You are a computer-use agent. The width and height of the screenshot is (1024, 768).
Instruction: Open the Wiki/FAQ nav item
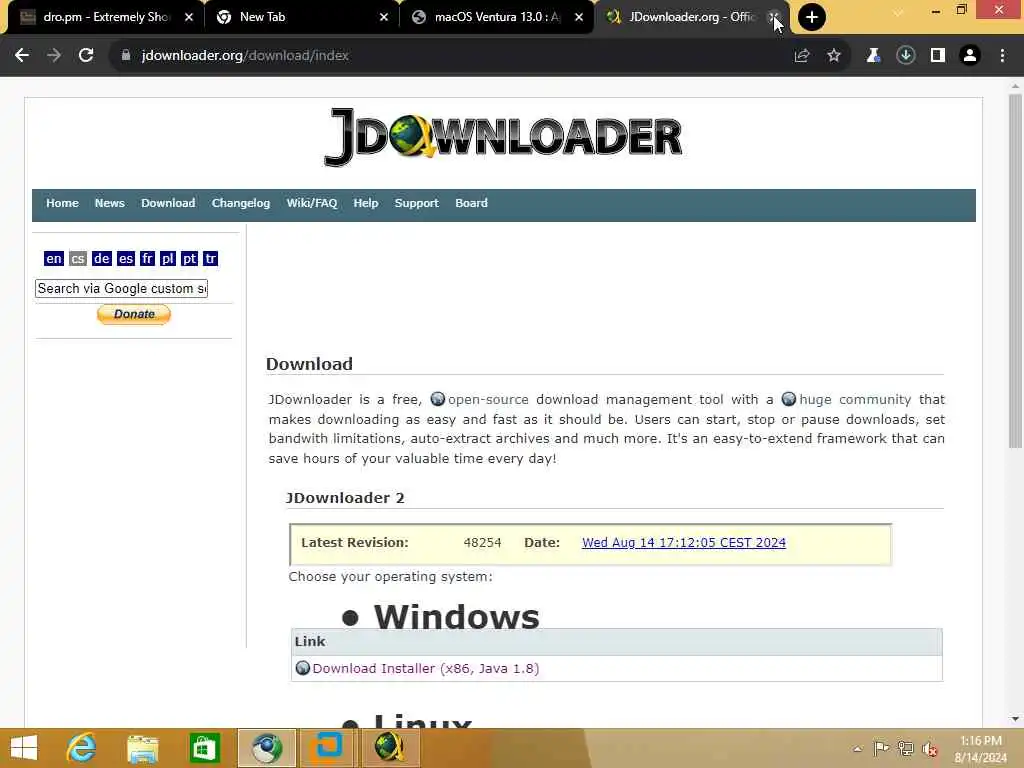[312, 203]
